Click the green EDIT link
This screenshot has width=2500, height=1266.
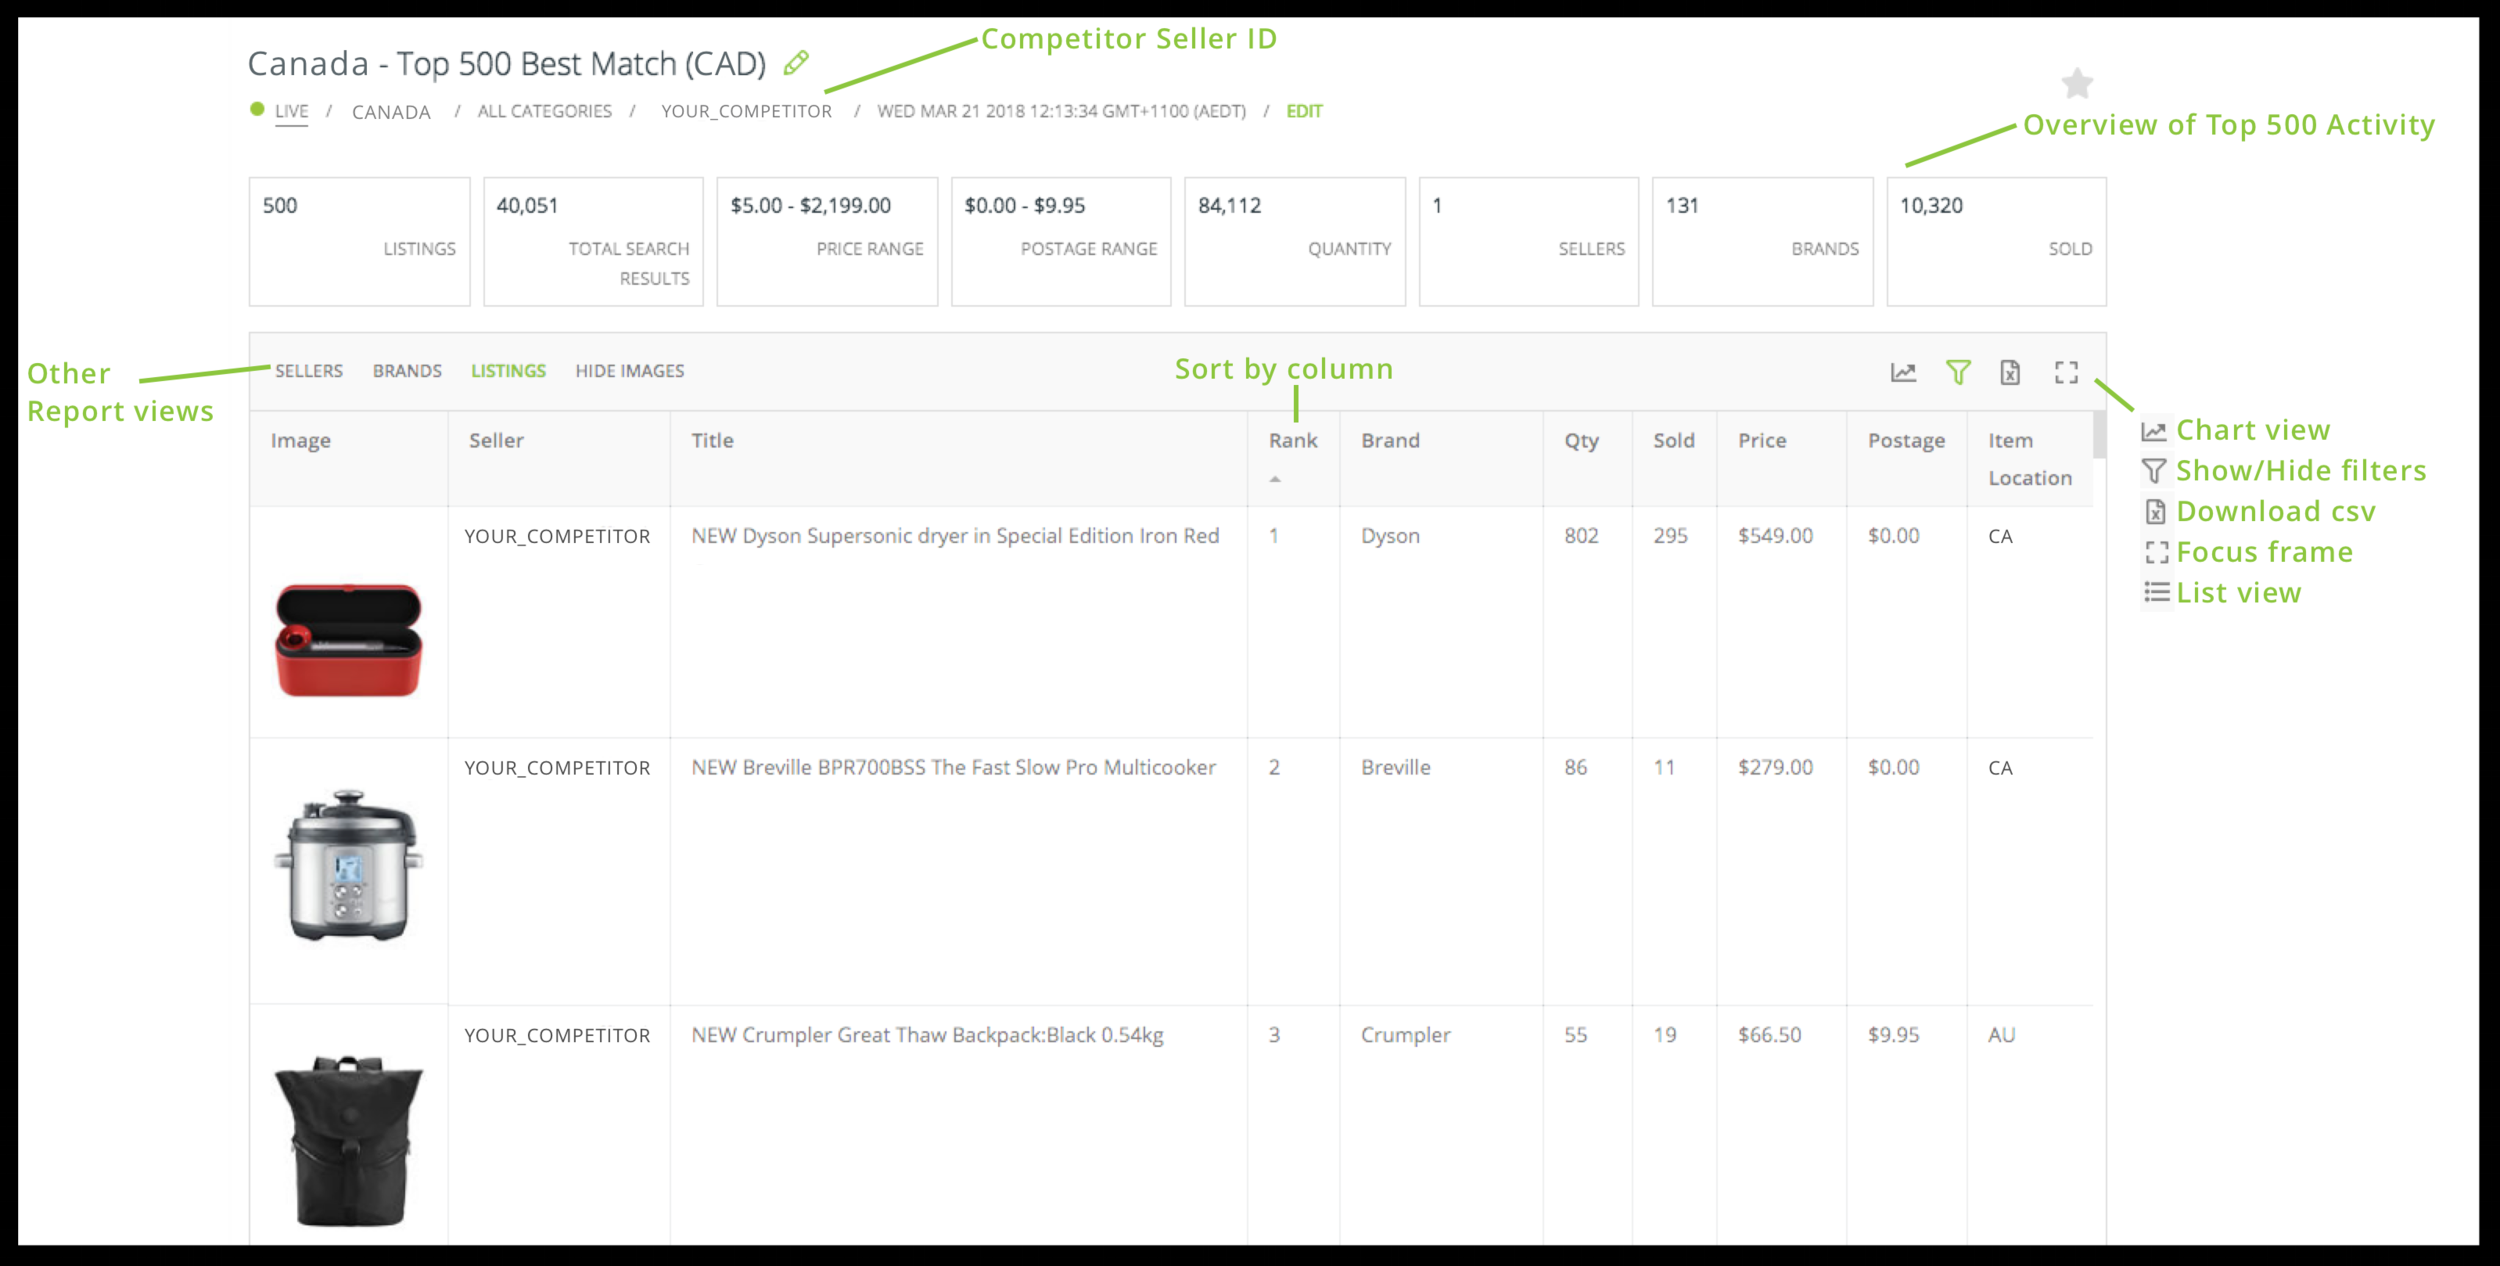[1304, 111]
